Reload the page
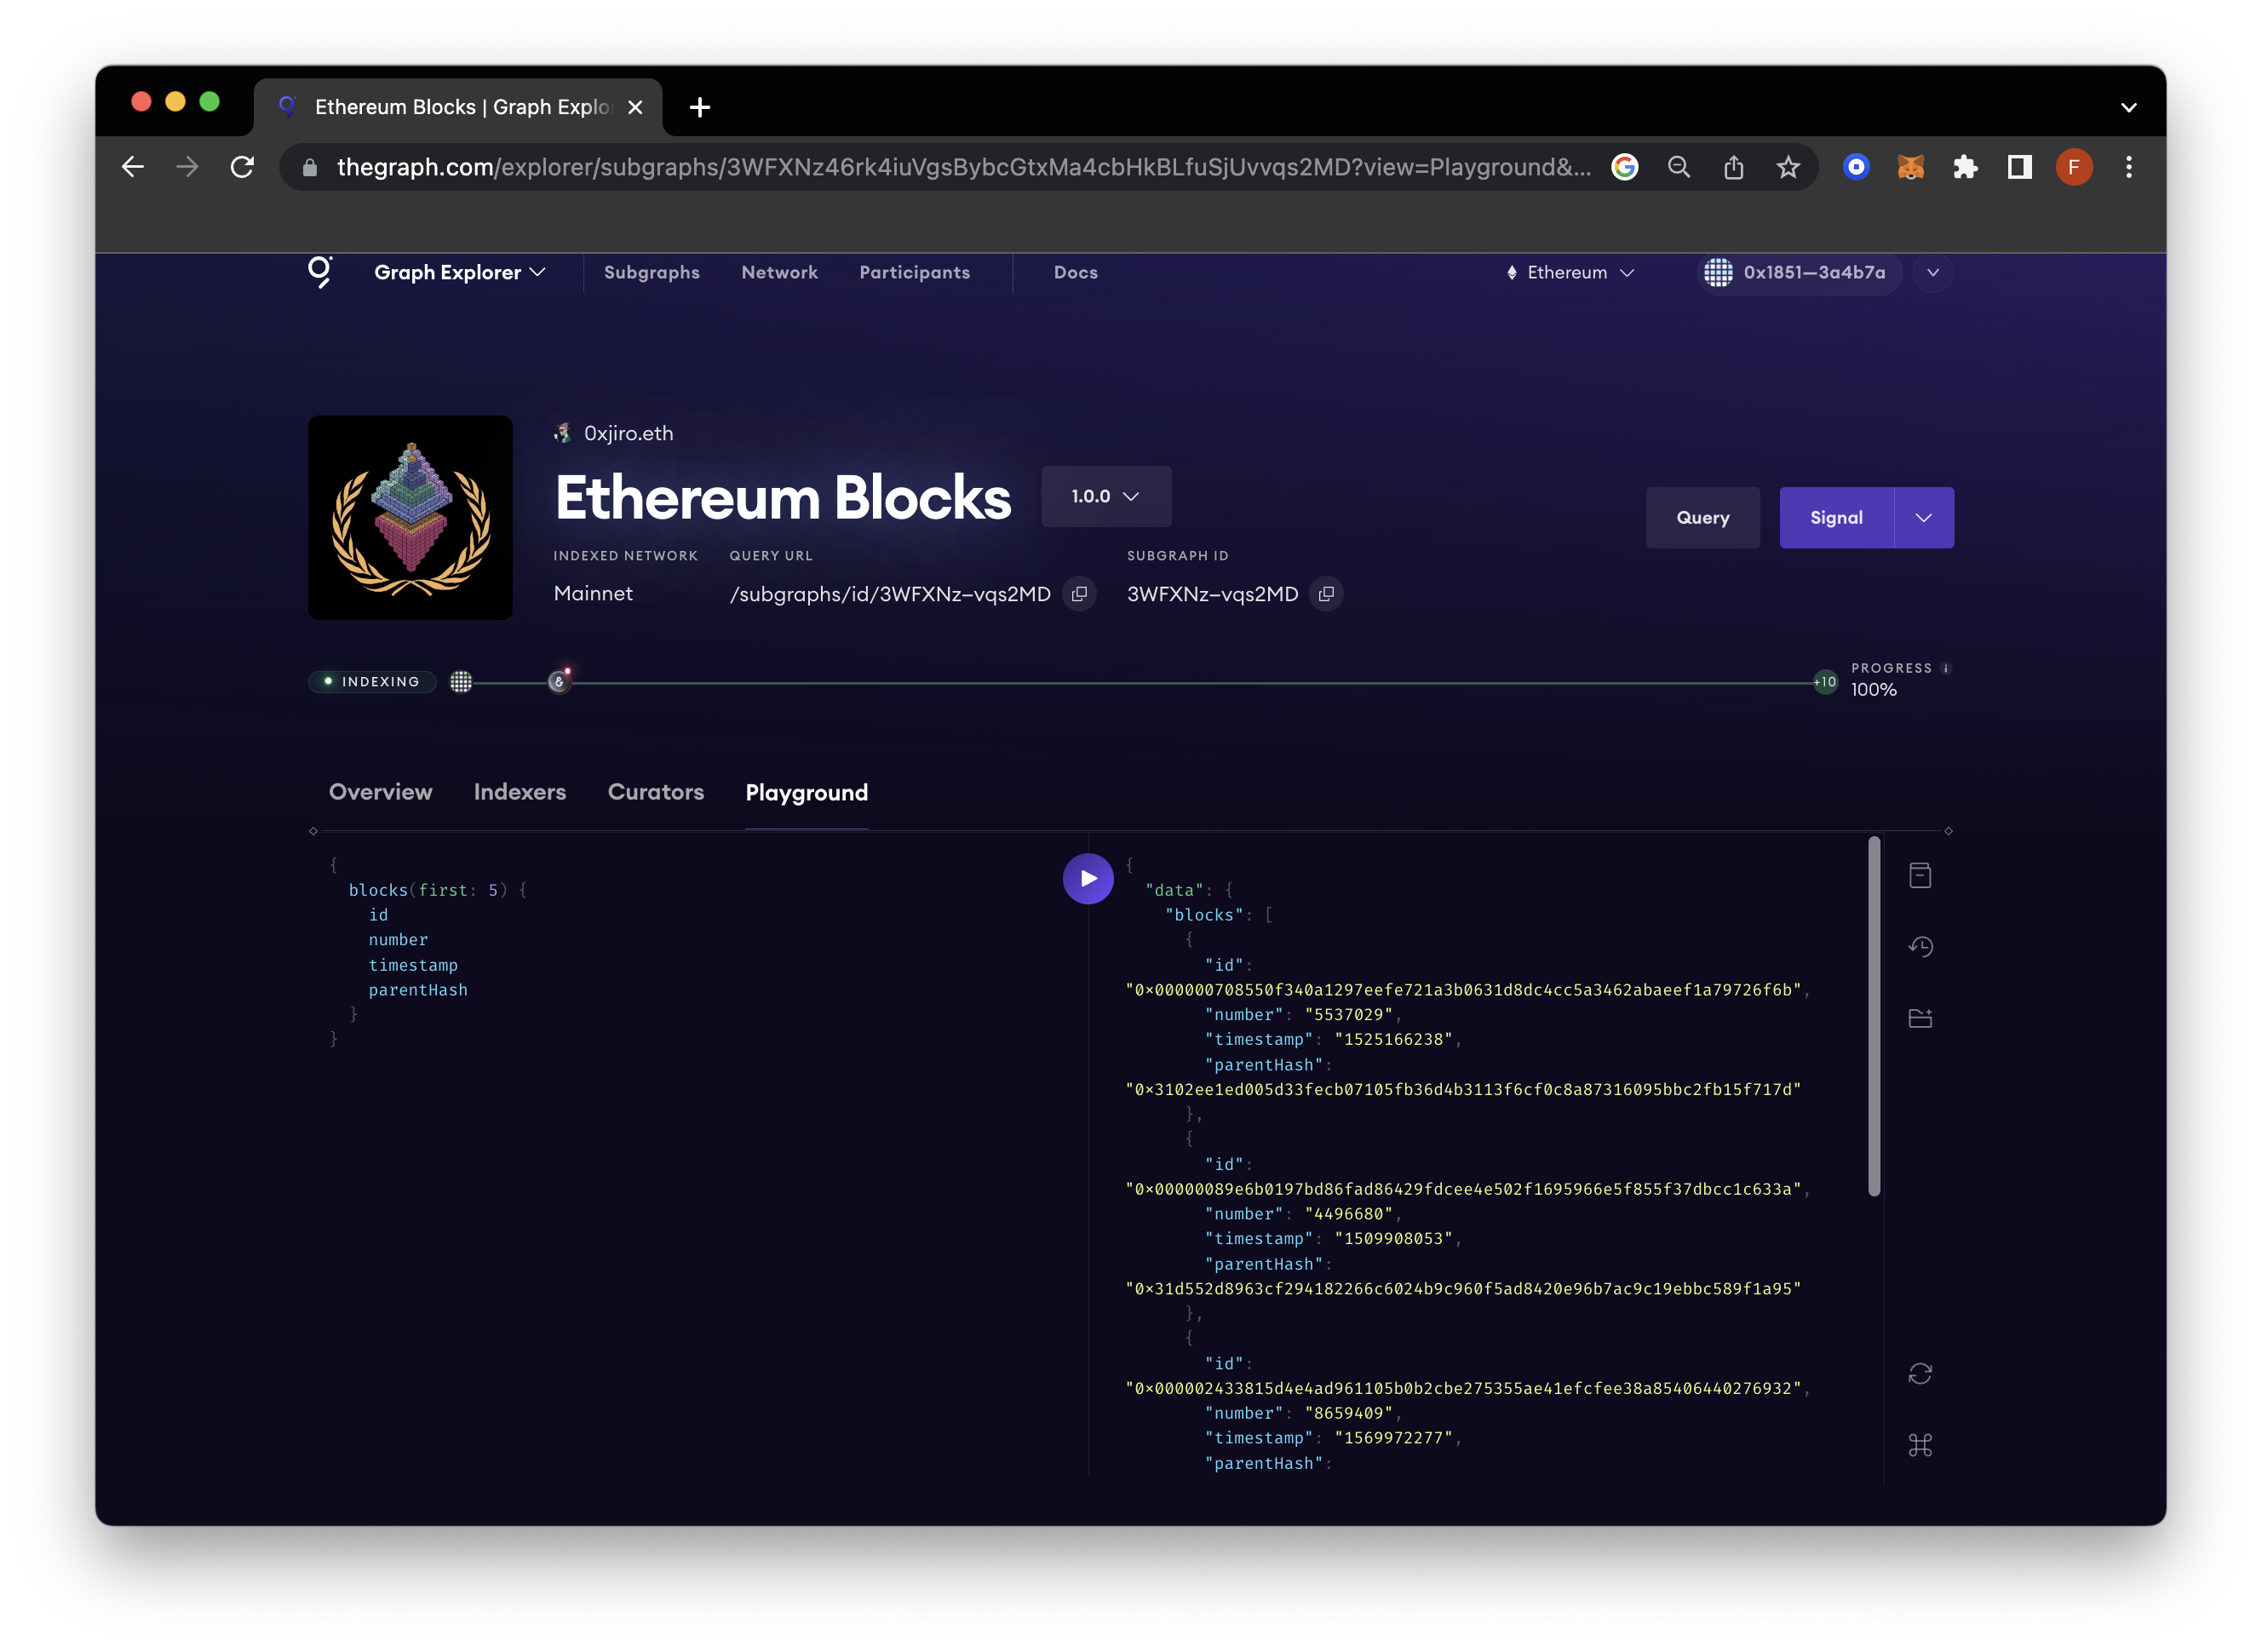2262x1652 pixels. [x=242, y=167]
